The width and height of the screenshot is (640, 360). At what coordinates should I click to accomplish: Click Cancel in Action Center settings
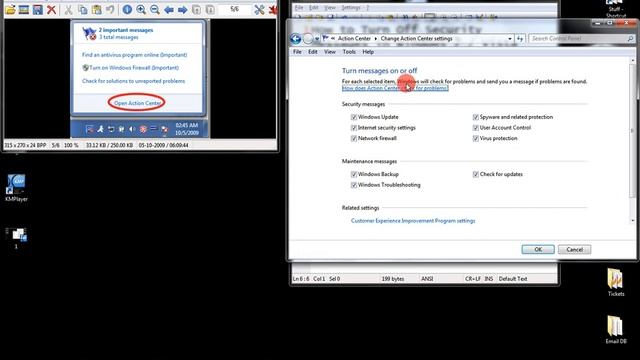tap(574, 249)
